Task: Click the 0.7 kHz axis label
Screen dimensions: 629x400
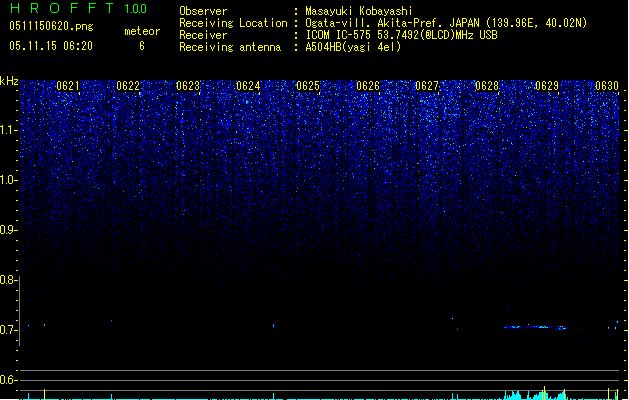Action: 9,330
